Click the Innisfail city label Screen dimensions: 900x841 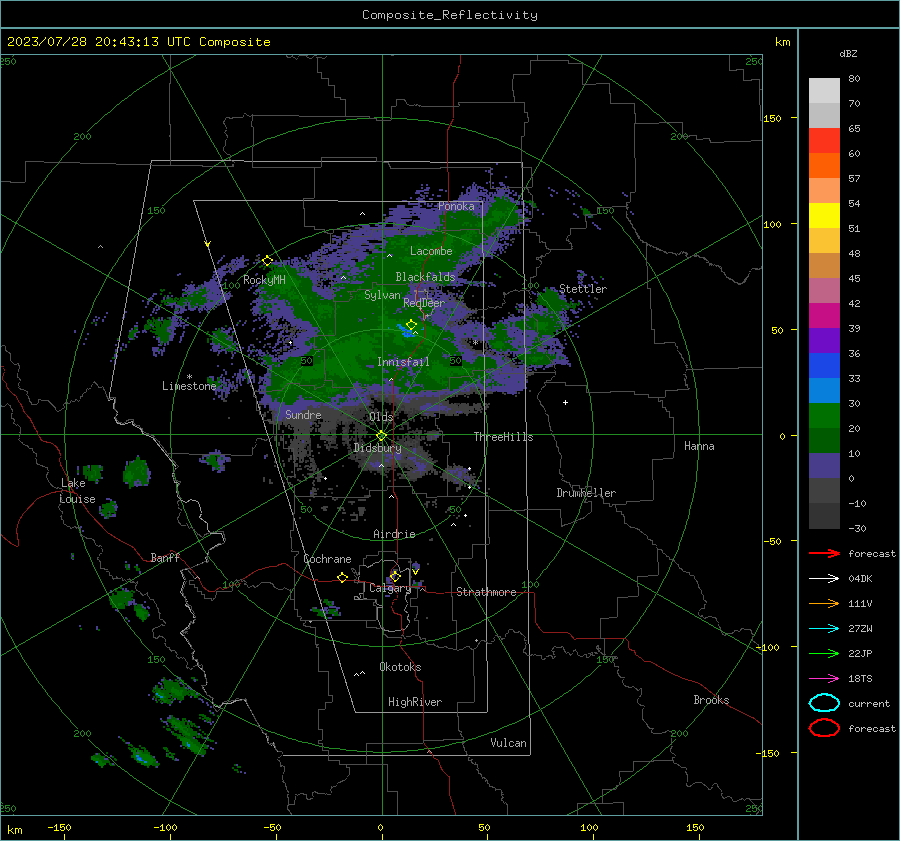coord(403,362)
